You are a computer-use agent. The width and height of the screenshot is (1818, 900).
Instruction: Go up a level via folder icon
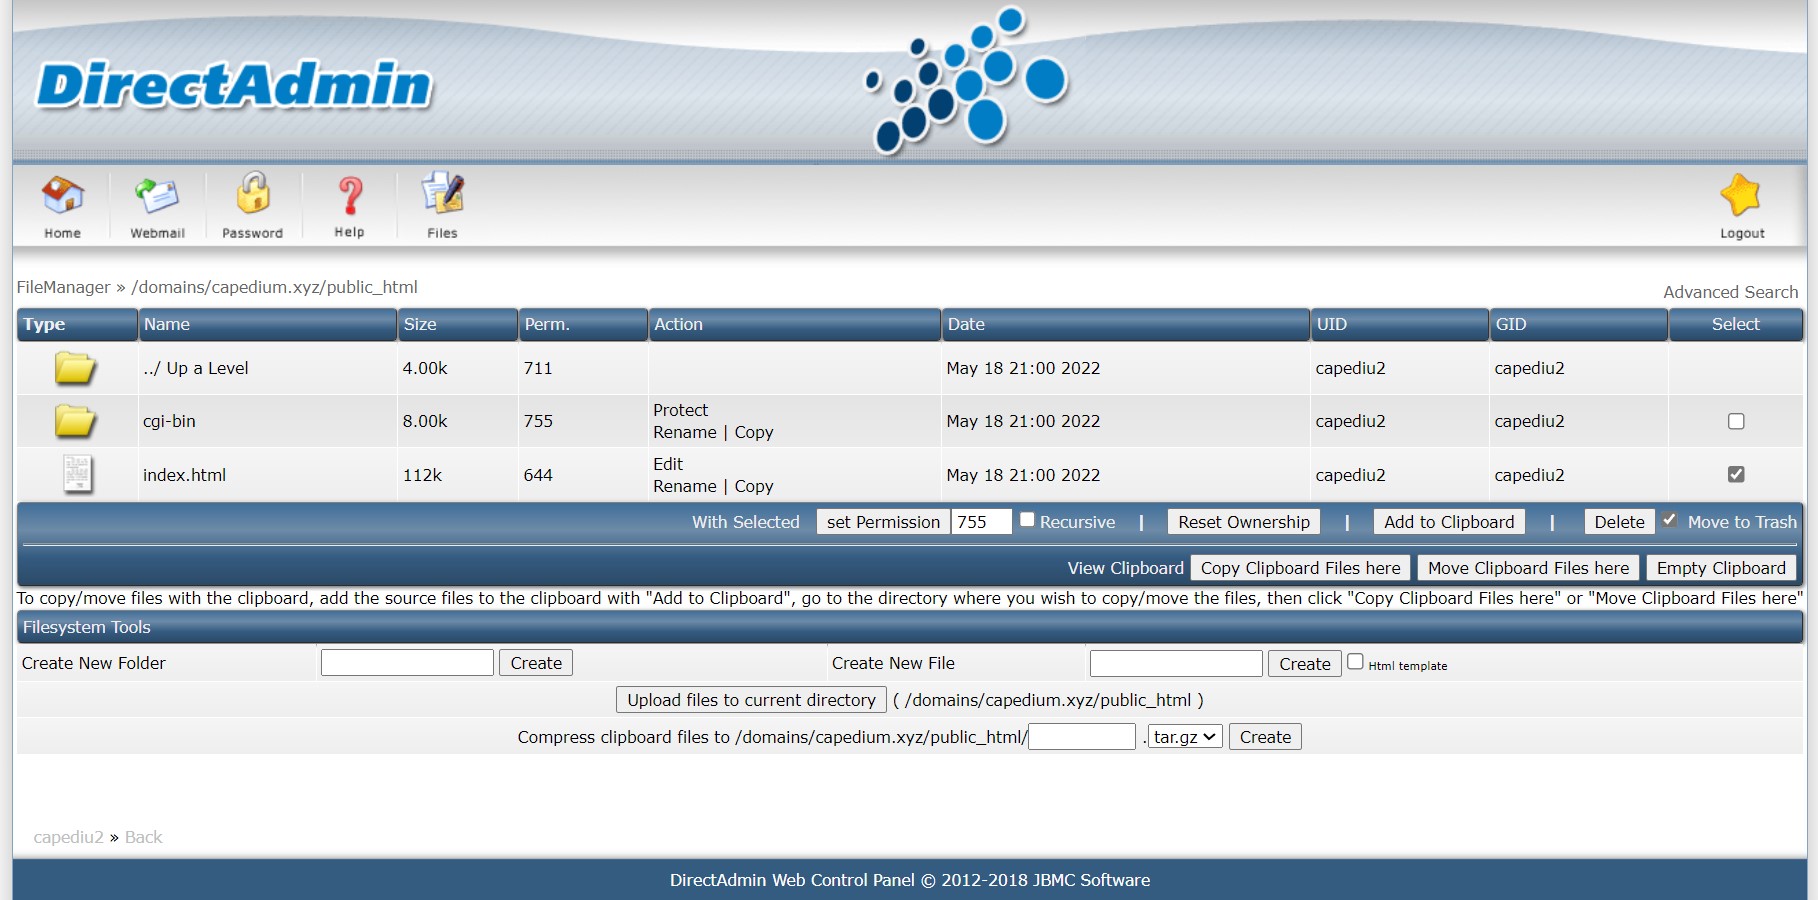[x=75, y=368]
